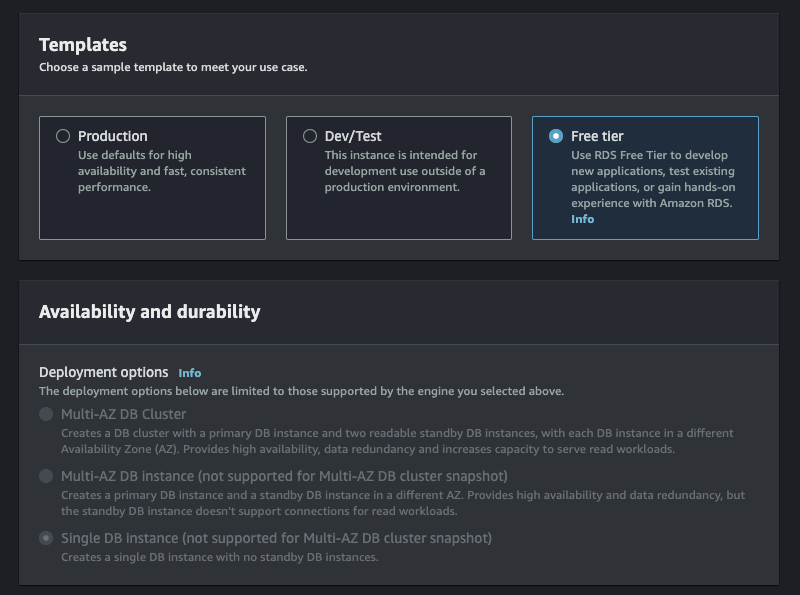The height and width of the screenshot is (595, 800).
Task: Click the Multi-AZ DB Cluster option label
Action: coord(123,414)
